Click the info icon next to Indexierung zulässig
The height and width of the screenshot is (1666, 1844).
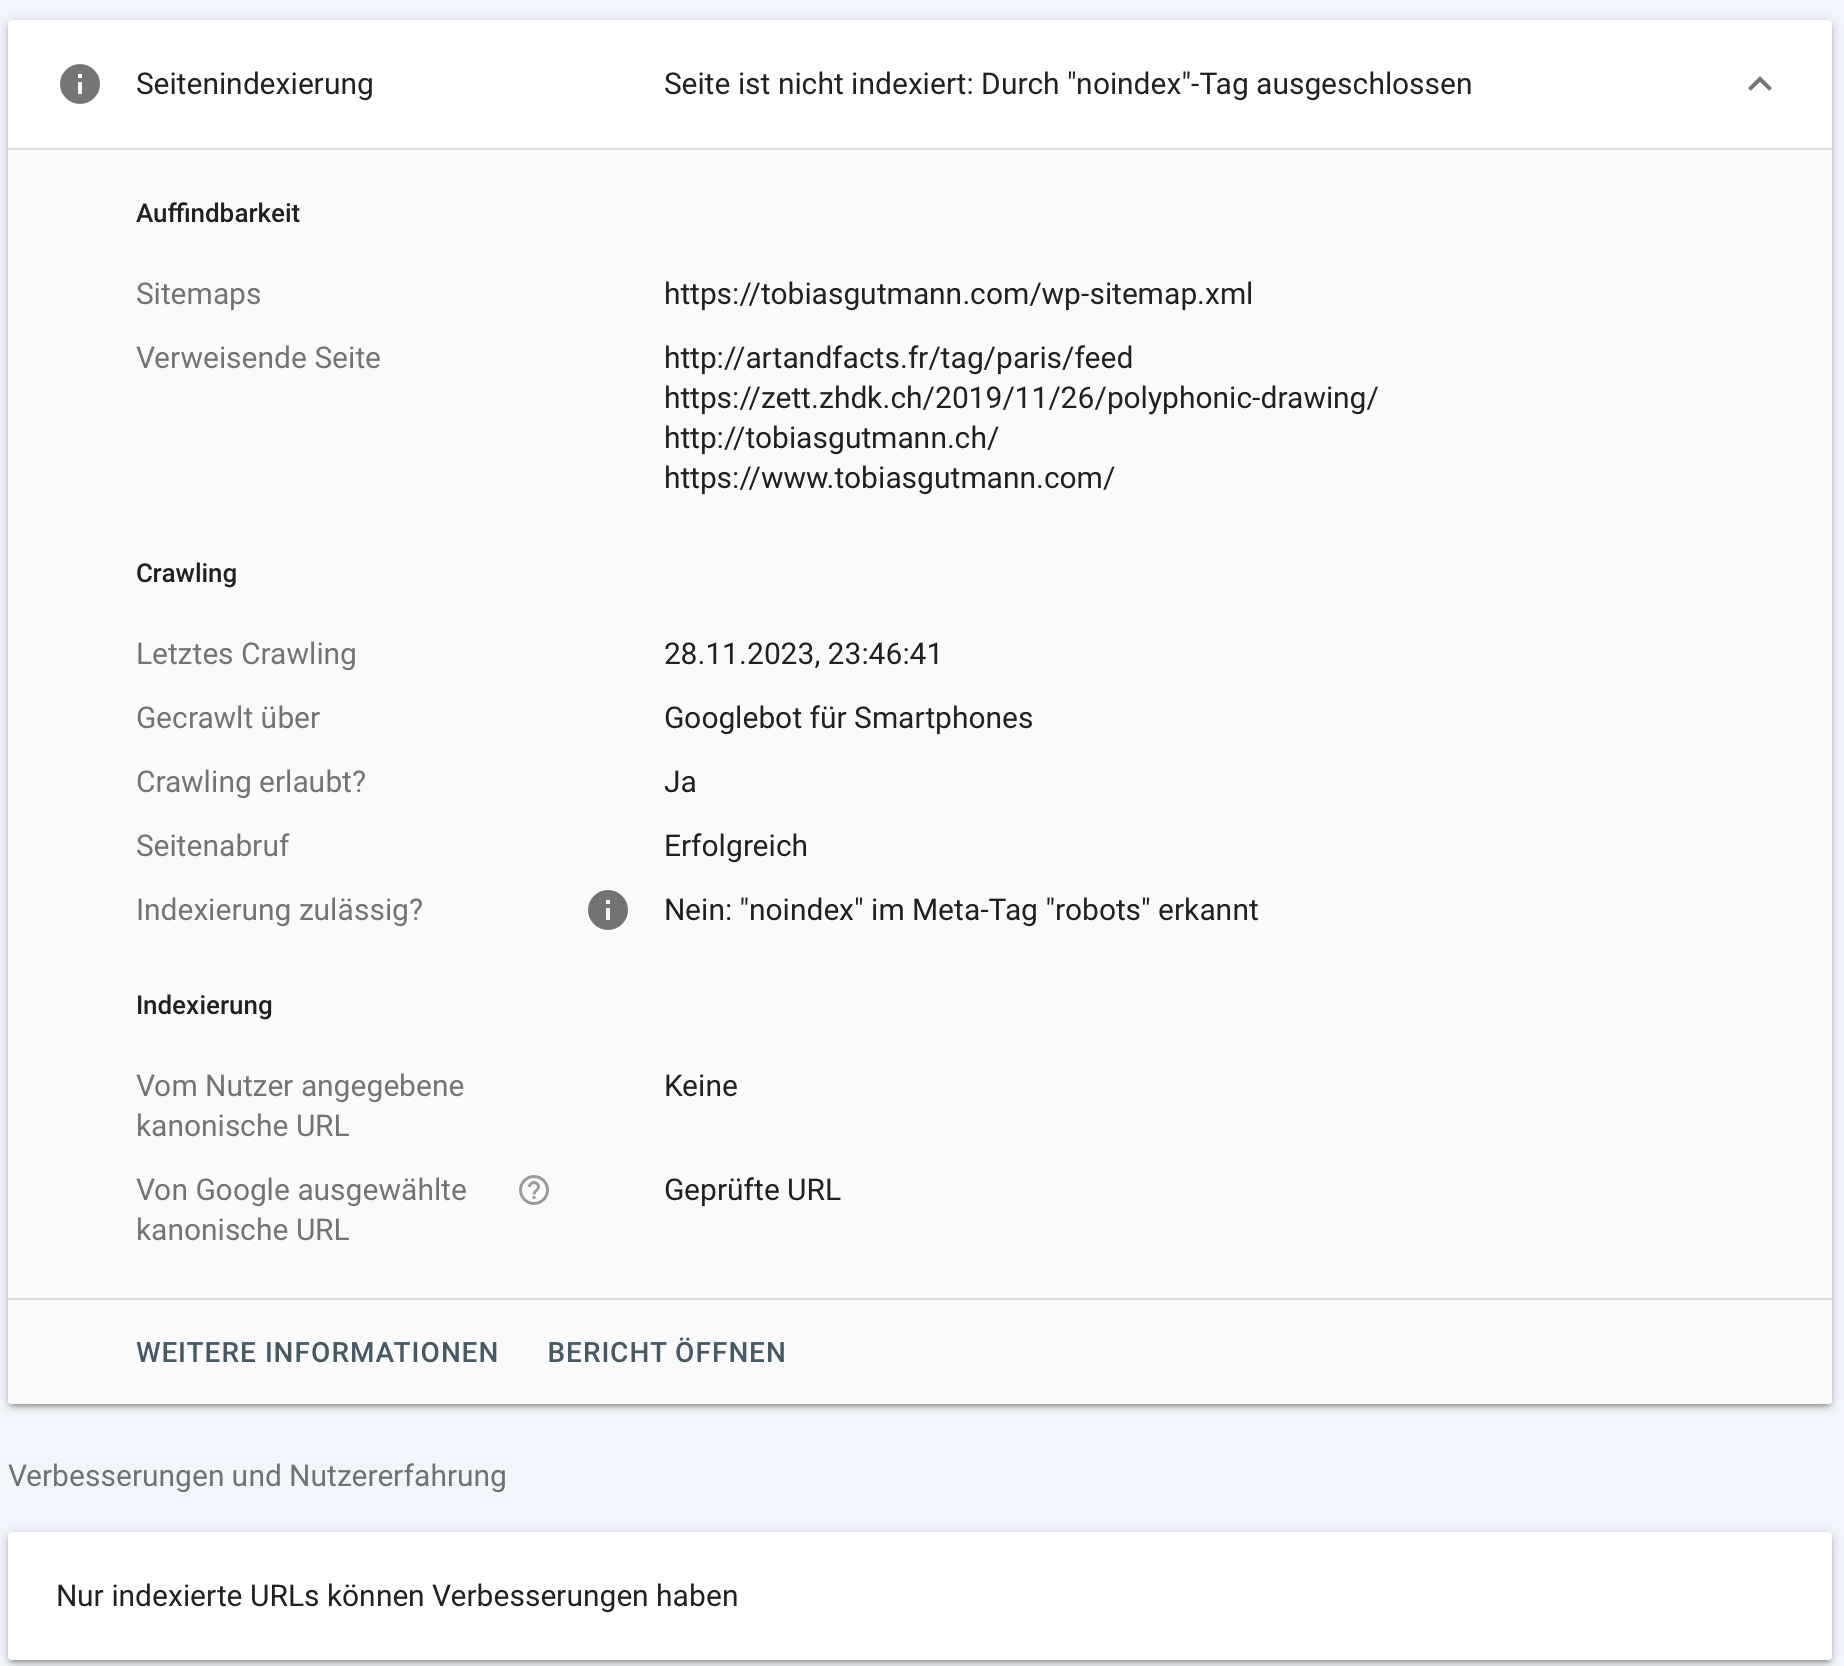tap(608, 910)
